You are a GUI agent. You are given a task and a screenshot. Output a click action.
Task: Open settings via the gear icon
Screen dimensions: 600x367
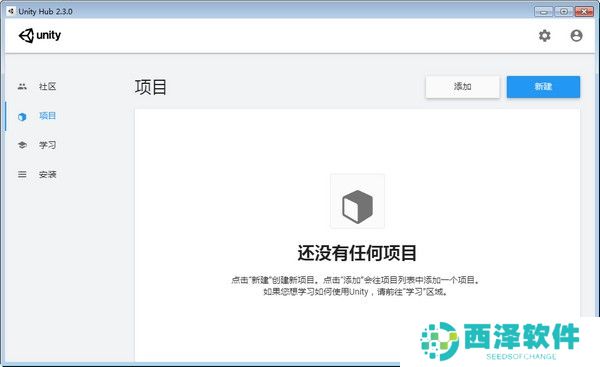click(x=545, y=36)
